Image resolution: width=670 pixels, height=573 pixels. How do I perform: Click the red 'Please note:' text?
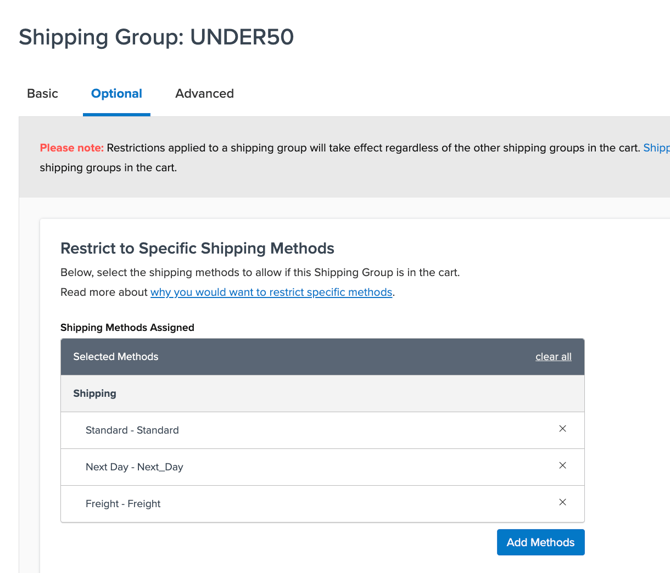pyautogui.click(x=71, y=148)
